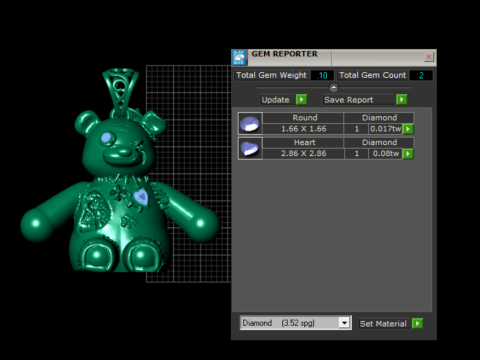Click the slider handle below Total Gem Weight
Screen dimensions: 480x360
333,88
